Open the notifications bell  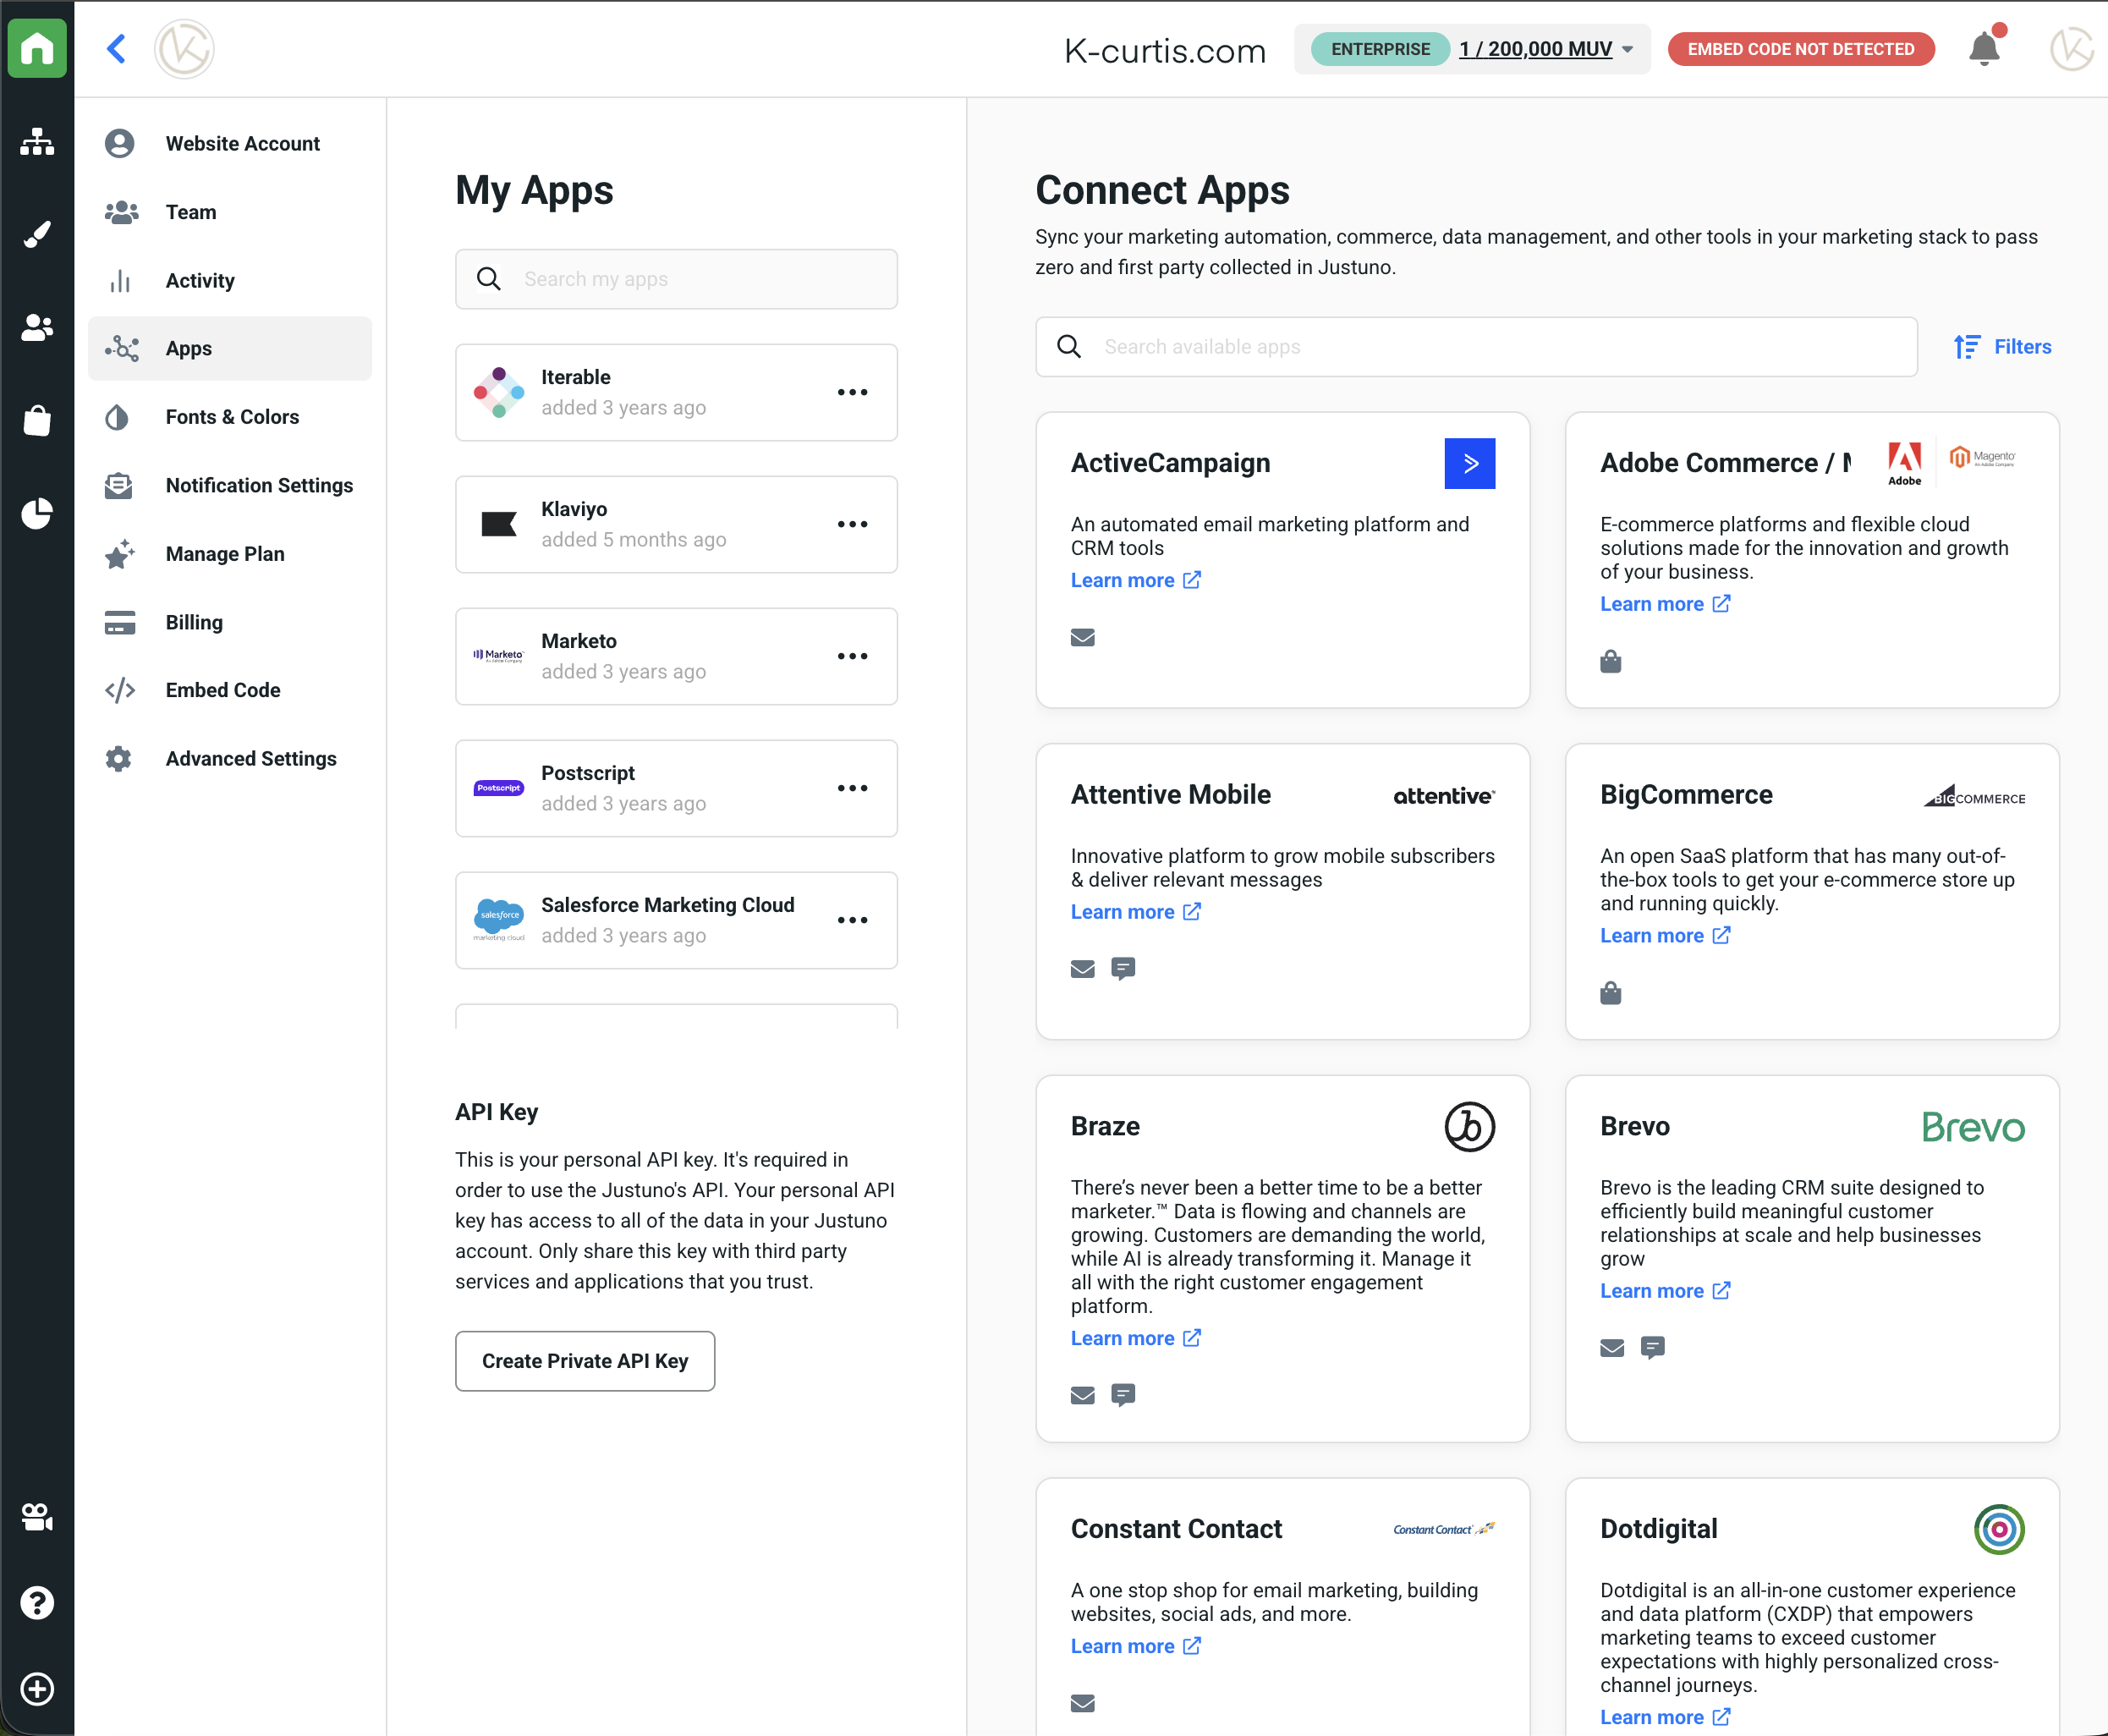[1985, 47]
